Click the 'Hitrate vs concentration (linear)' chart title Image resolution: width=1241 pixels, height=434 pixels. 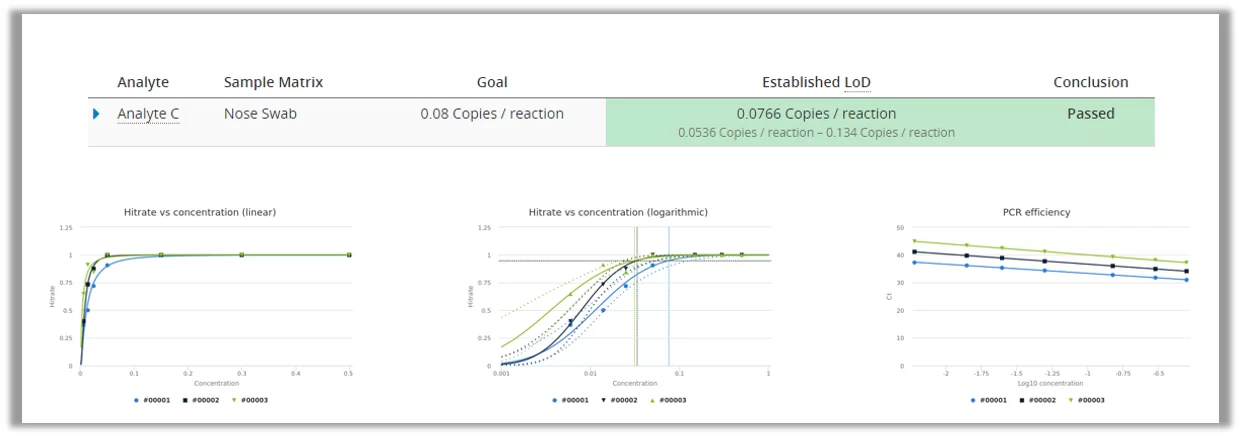click(x=200, y=212)
